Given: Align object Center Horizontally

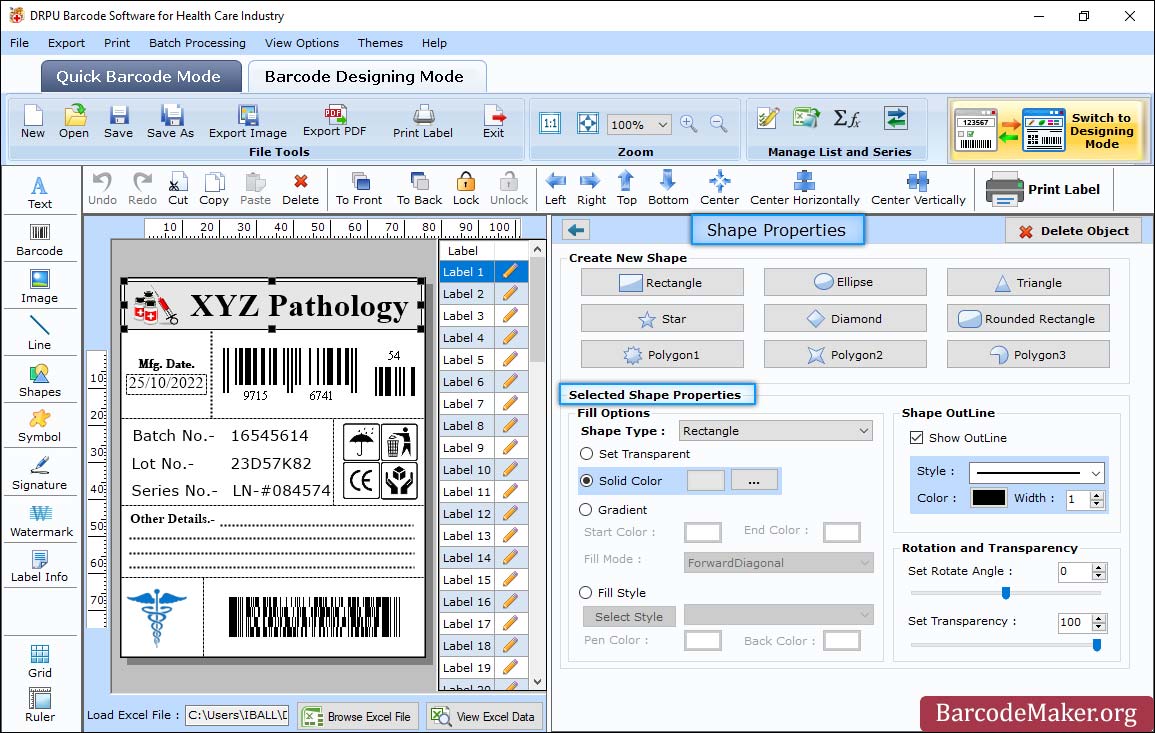Looking at the screenshot, I should pyautogui.click(x=804, y=189).
